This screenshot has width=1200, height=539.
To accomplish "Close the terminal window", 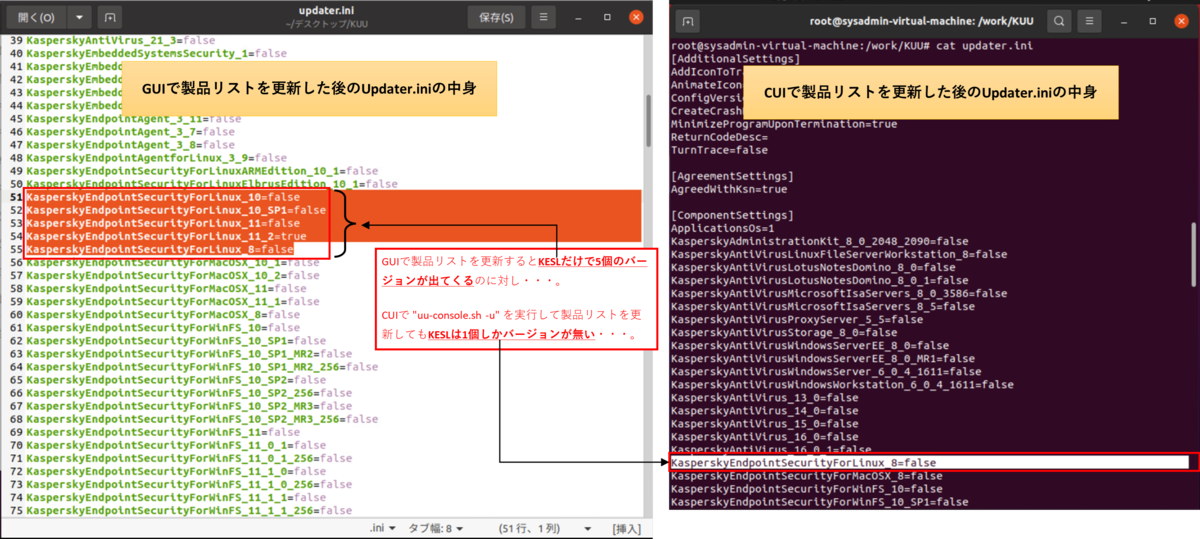I will [1180, 19].
